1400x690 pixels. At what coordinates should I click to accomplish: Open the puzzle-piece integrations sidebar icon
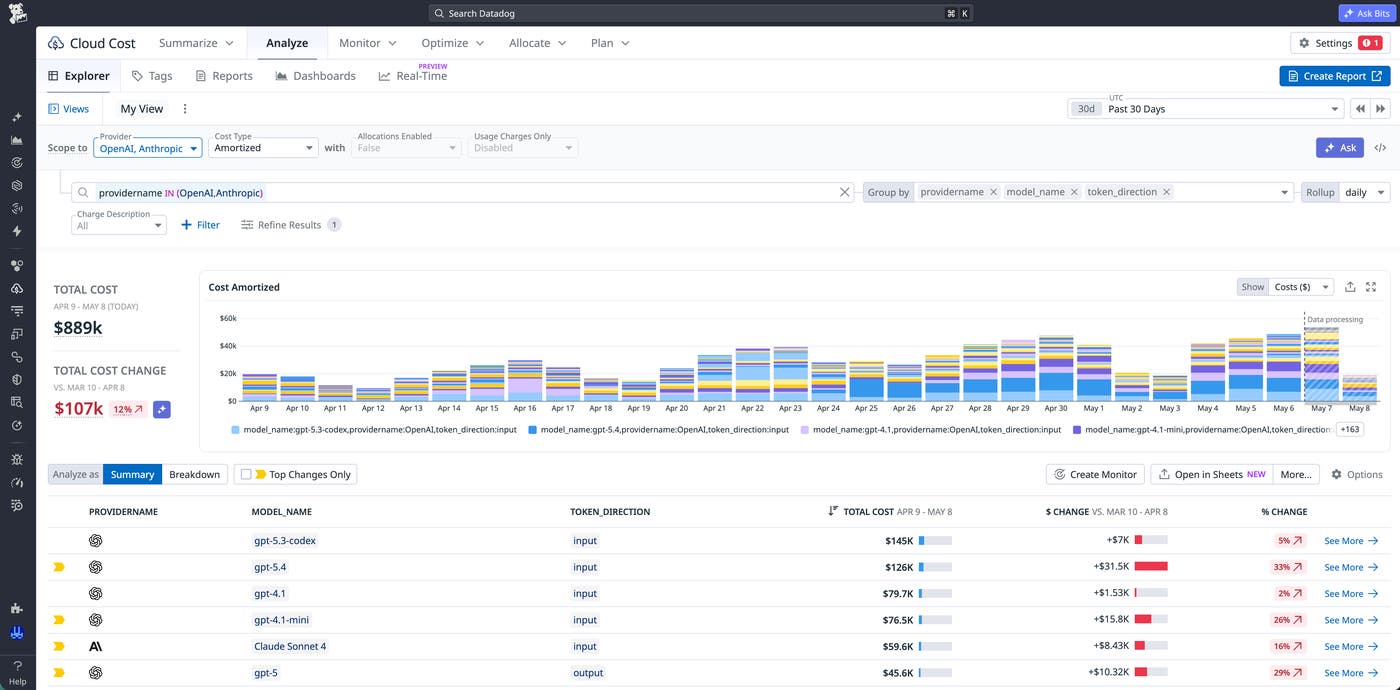click(17, 607)
